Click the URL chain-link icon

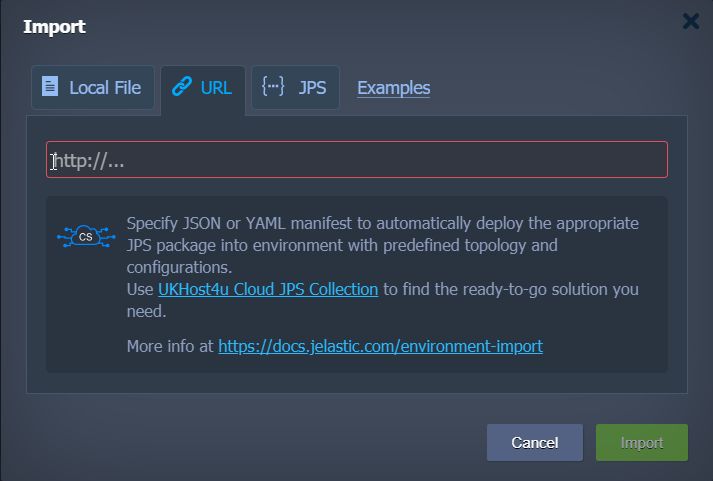(181, 86)
